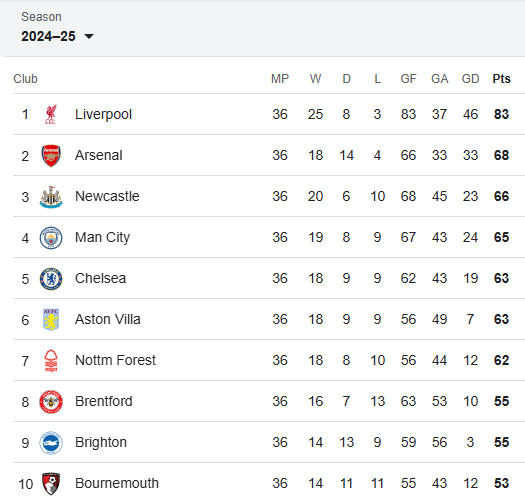Viewport: 525px width, 500px height.
Task: Click the Bournemouth club crest icon
Action: [x=51, y=484]
